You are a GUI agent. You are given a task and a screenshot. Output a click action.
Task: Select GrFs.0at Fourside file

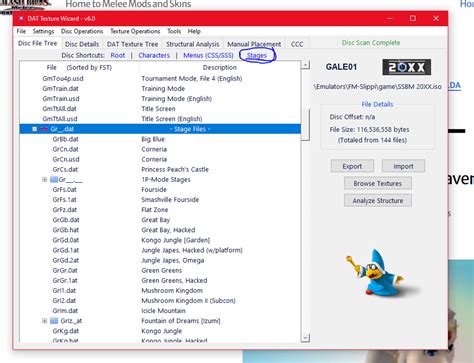(x=160, y=189)
